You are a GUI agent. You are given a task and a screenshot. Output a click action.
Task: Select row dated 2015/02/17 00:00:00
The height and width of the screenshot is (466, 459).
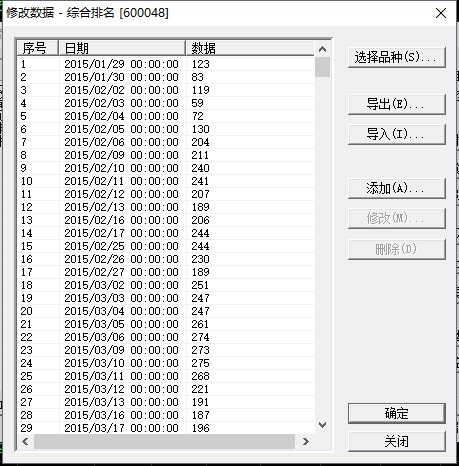[x=166, y=233]
